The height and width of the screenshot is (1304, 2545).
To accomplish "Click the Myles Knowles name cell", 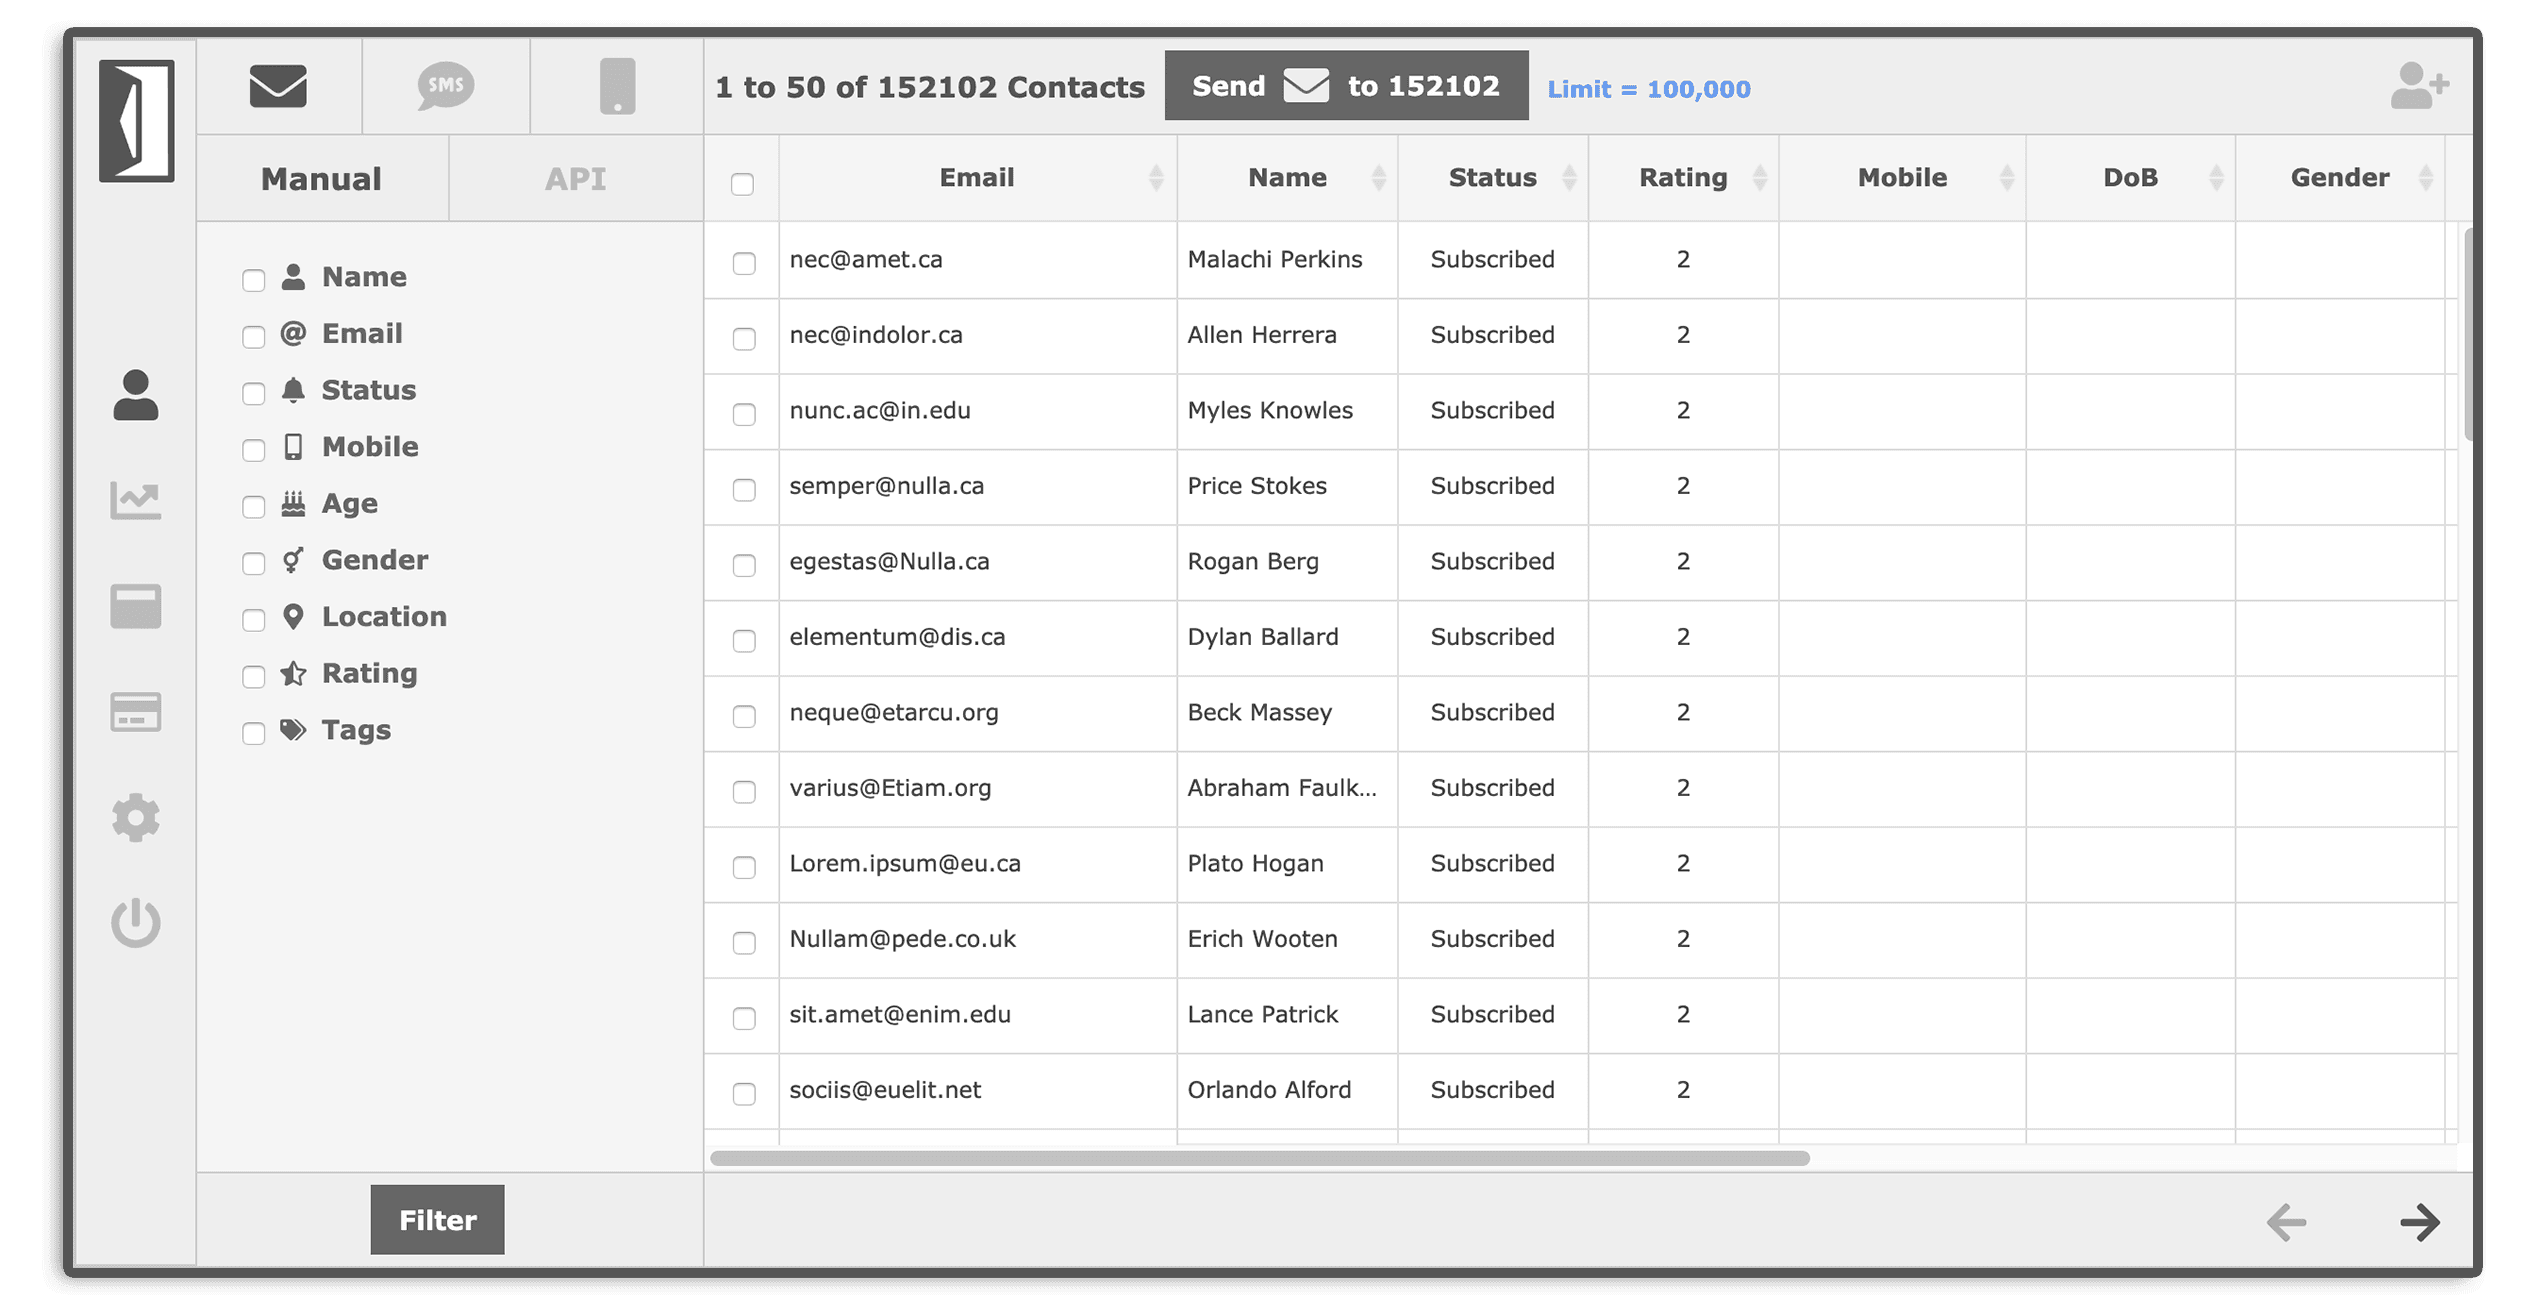I will [x=1287, y=411].
